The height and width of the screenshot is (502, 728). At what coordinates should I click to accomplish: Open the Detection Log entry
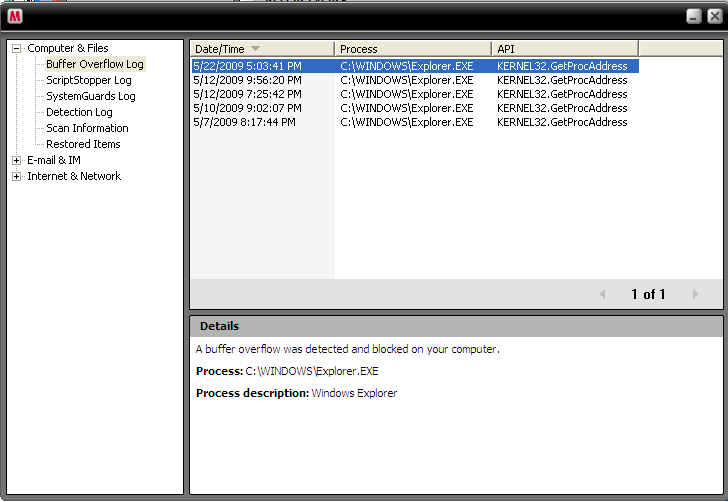(x=79, y=112)
